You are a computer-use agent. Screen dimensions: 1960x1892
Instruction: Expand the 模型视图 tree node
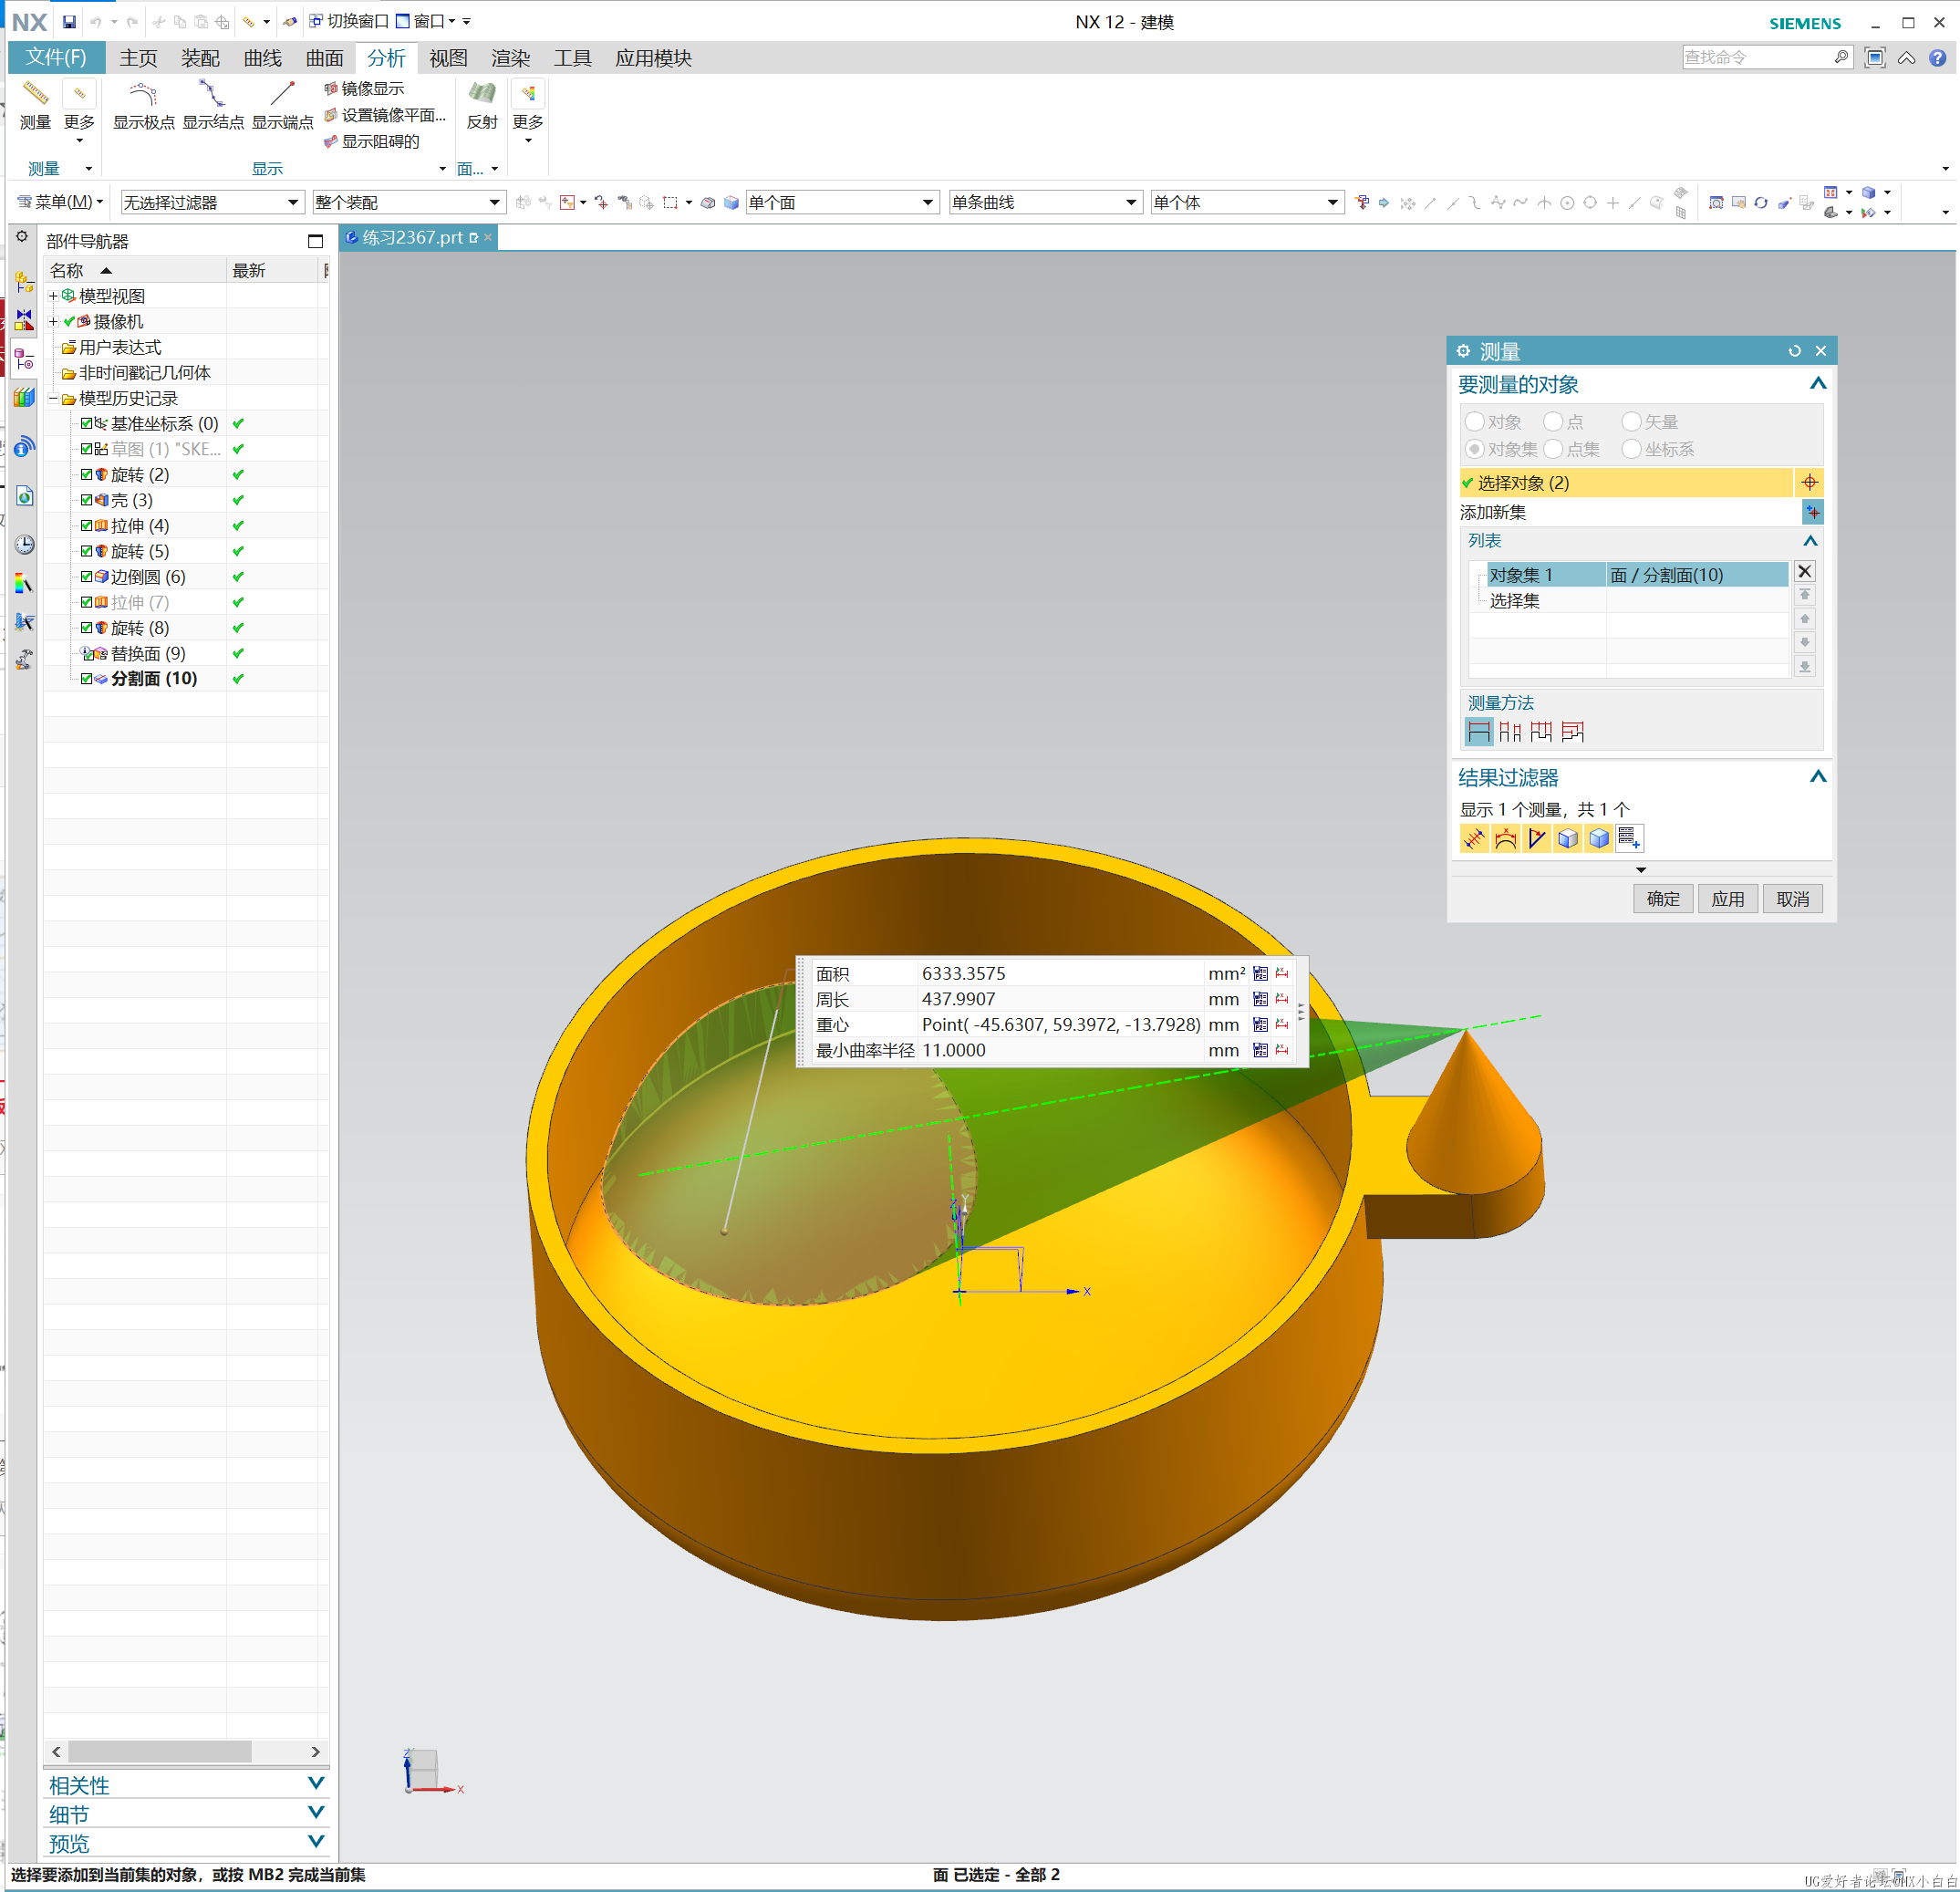coord(54,296)
